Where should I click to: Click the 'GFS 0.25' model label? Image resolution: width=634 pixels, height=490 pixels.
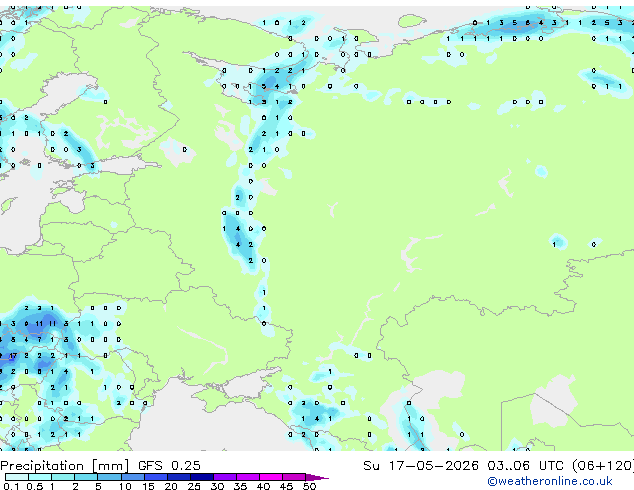click(169, 466)
